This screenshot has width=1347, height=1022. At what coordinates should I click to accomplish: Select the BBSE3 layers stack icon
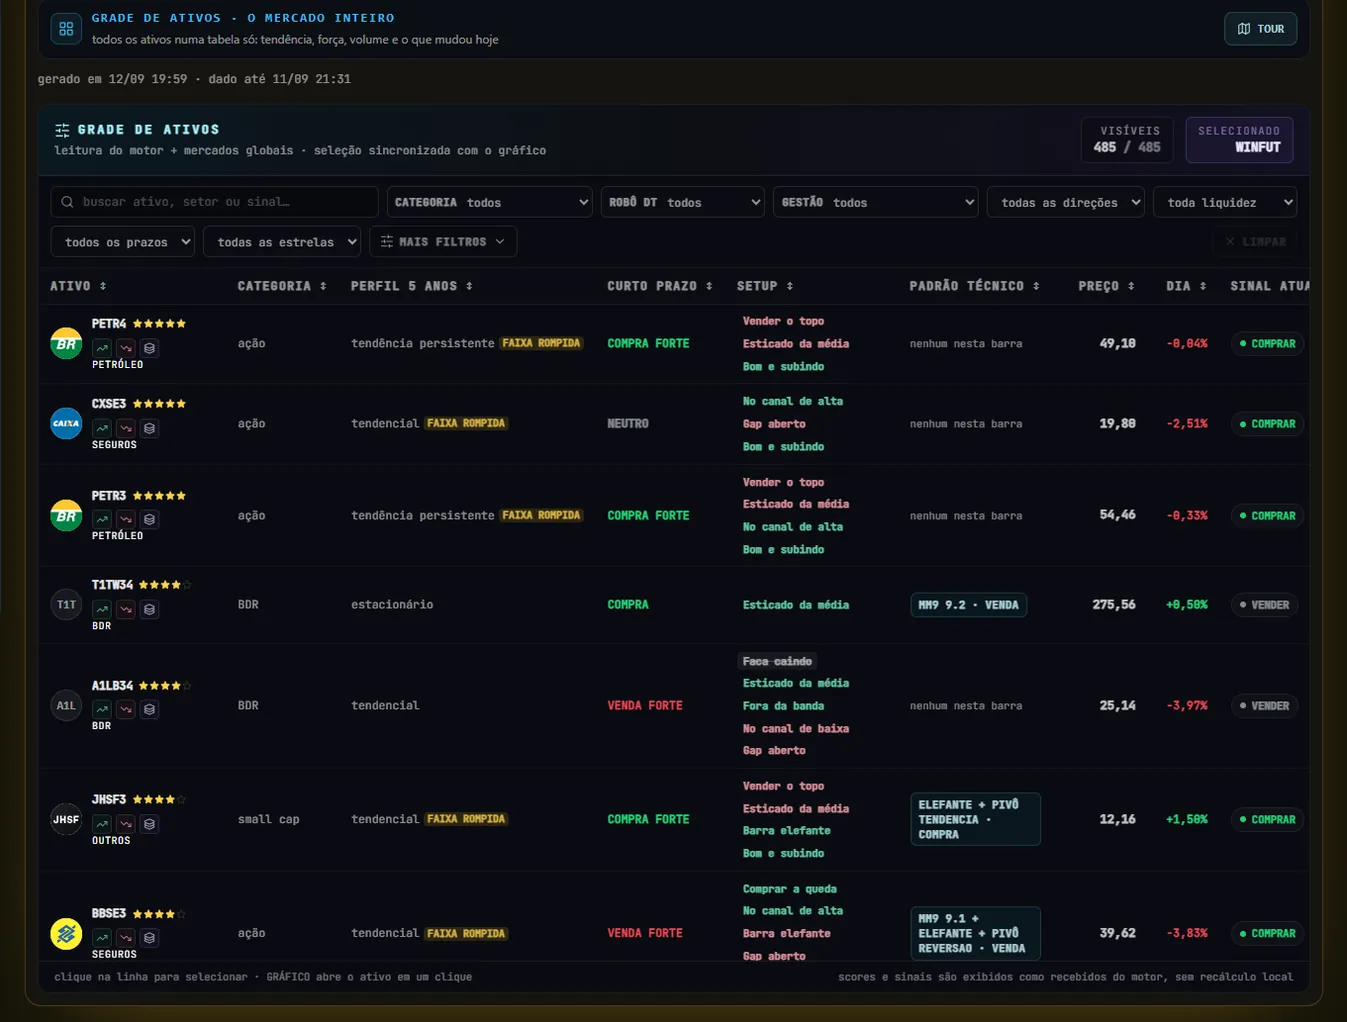point(149,938)
